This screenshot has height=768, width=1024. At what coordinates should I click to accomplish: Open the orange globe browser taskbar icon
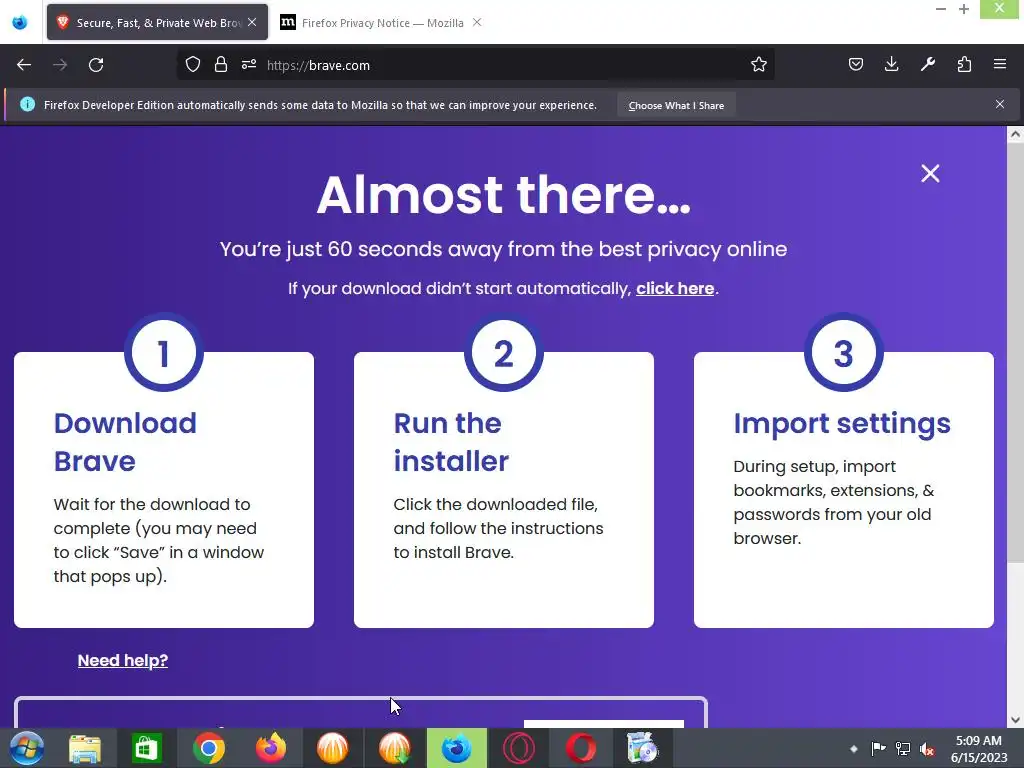pos(332,748)
